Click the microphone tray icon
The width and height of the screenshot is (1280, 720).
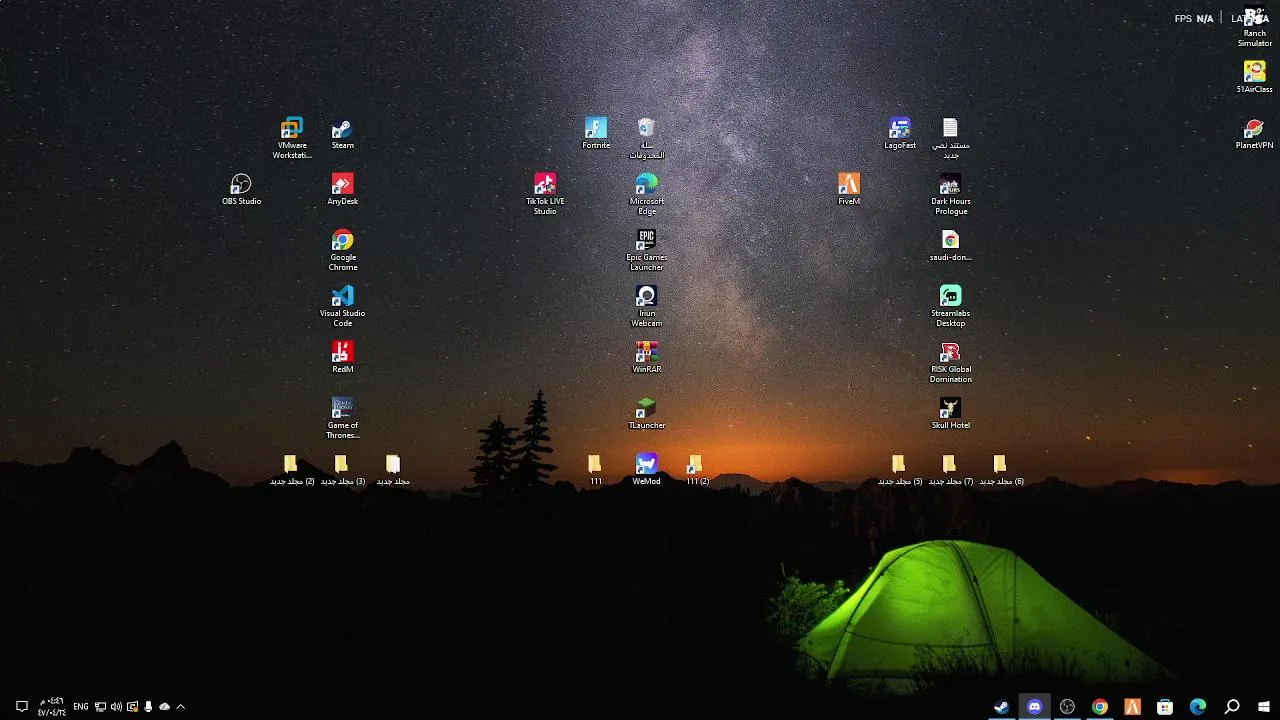tap(148, 707)
